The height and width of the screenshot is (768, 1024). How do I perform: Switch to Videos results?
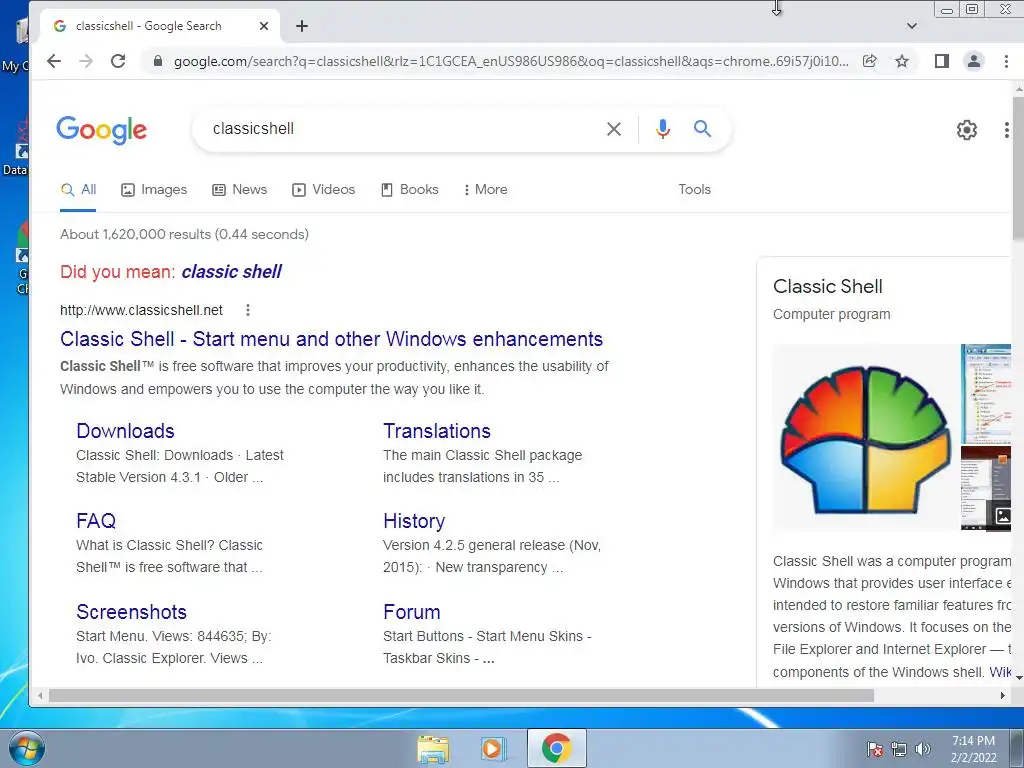[324, 190]
